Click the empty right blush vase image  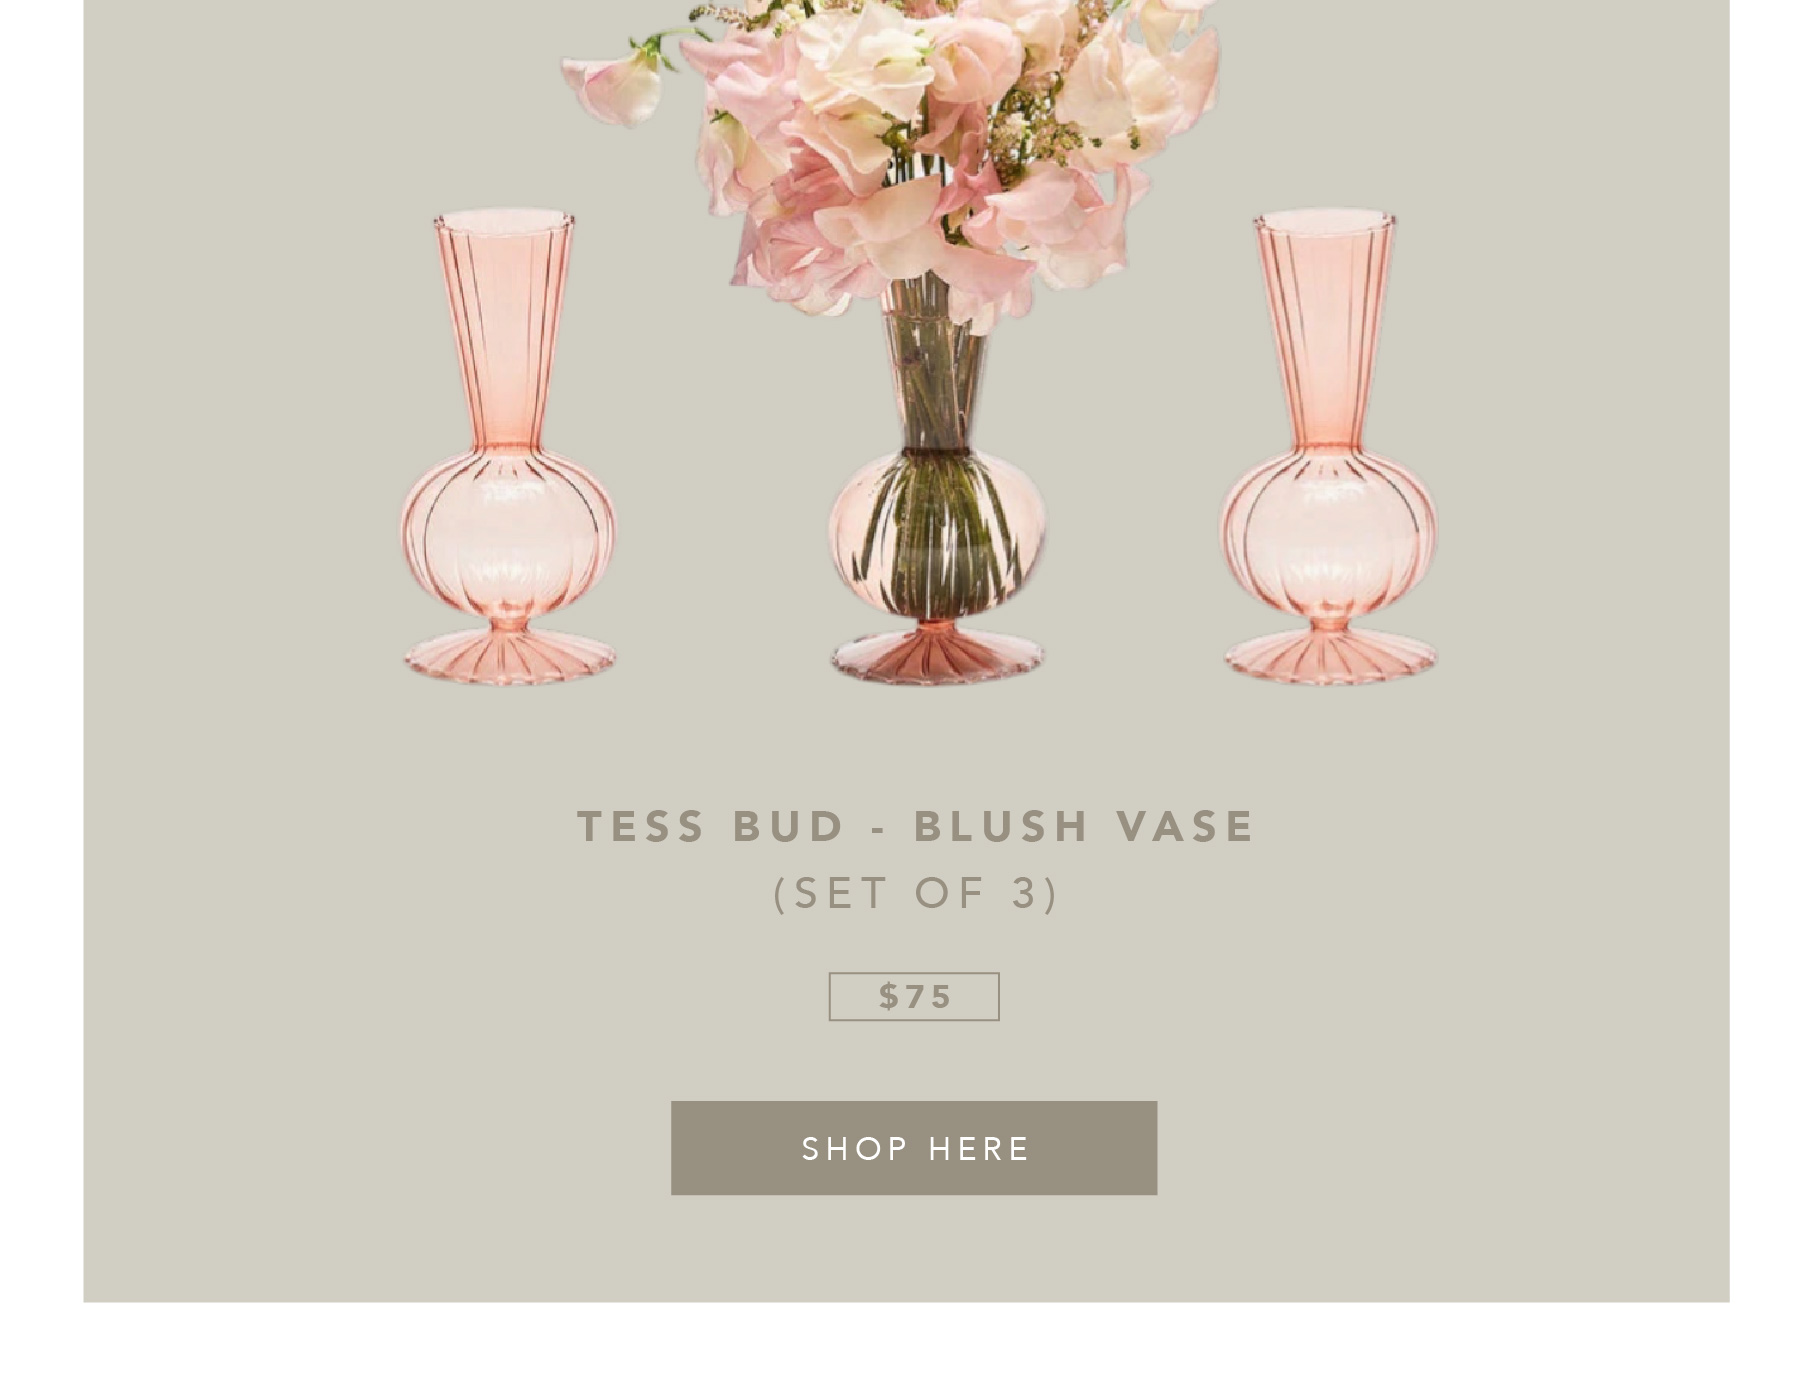[1328, 447]
